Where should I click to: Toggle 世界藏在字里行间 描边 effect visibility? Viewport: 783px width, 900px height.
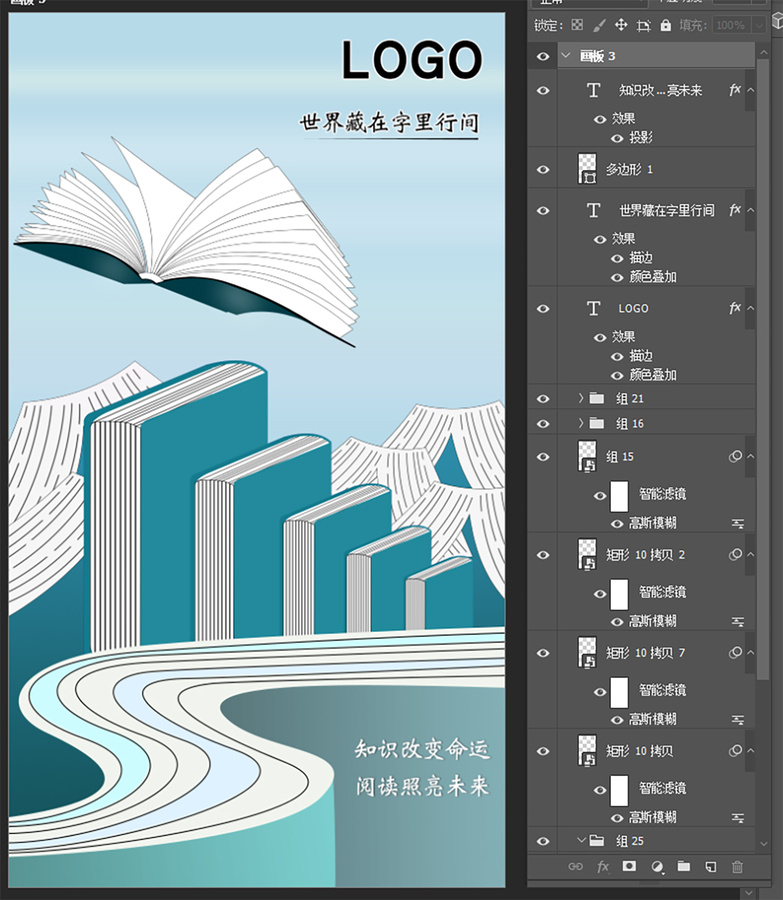(x=617, y=259)
